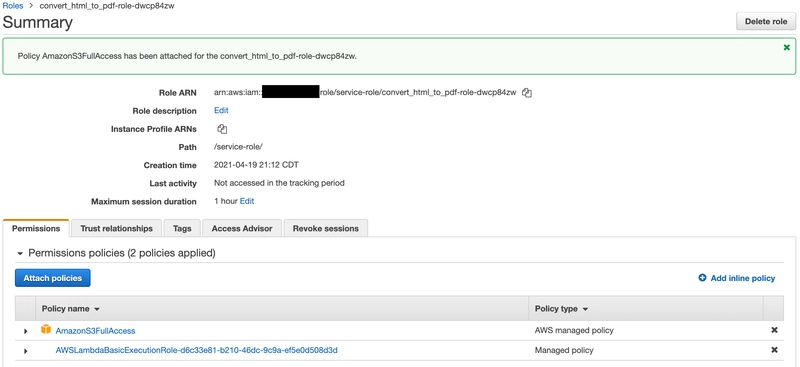Open the Access Advisor tab
Viewport: 800px width, 367px height.
click(x=242, y=228)
